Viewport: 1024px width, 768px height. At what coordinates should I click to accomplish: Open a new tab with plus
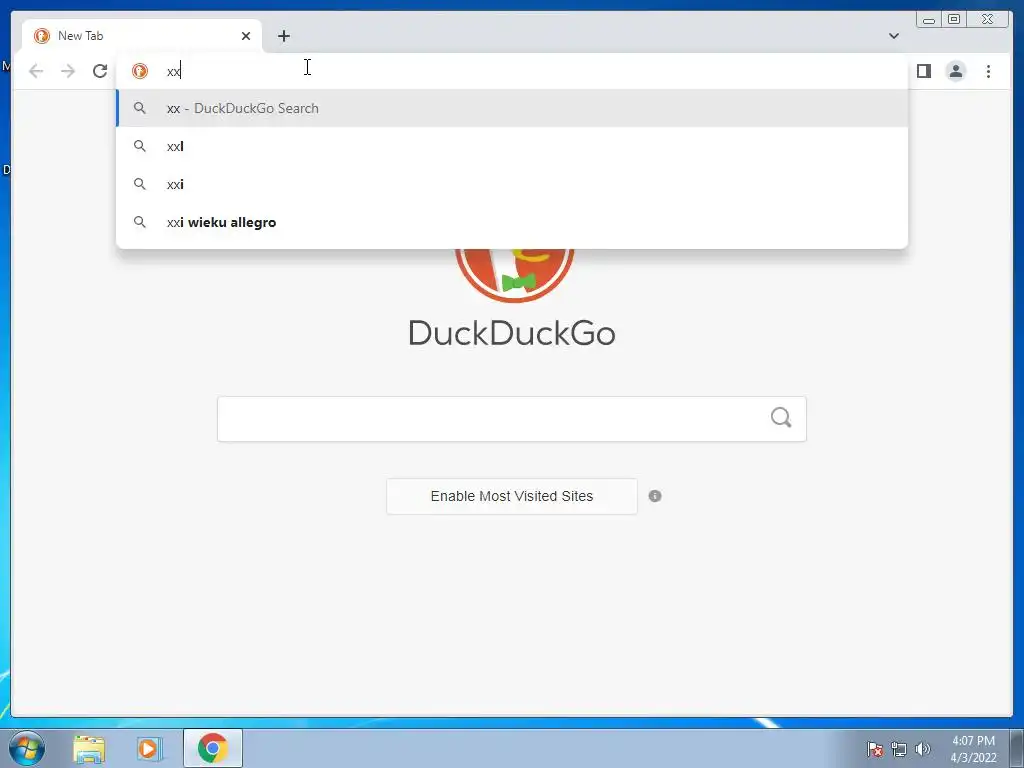283,36
